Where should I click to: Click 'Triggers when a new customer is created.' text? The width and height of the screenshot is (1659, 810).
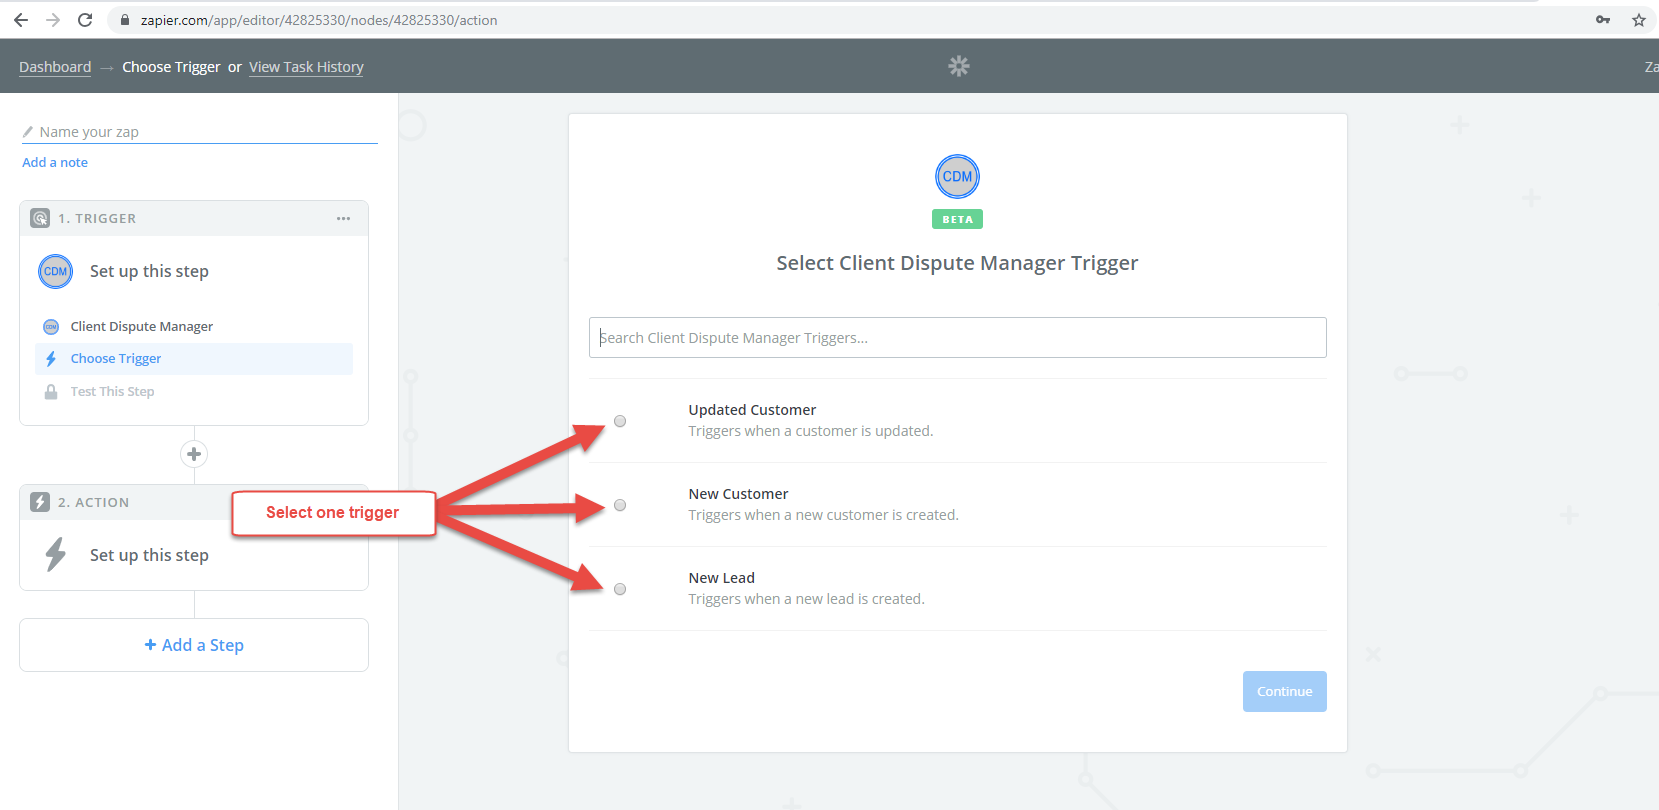click(823, 515)
